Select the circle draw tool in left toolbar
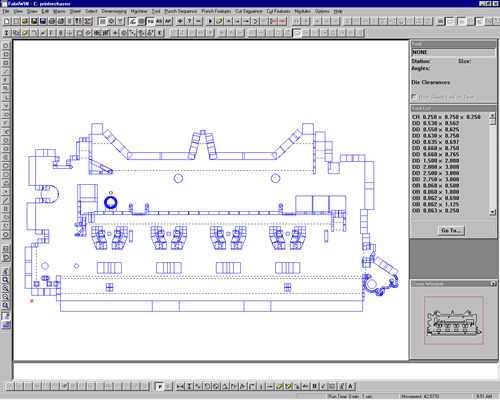This screenshot has height=400, width=500. click(x=6, y=45)
